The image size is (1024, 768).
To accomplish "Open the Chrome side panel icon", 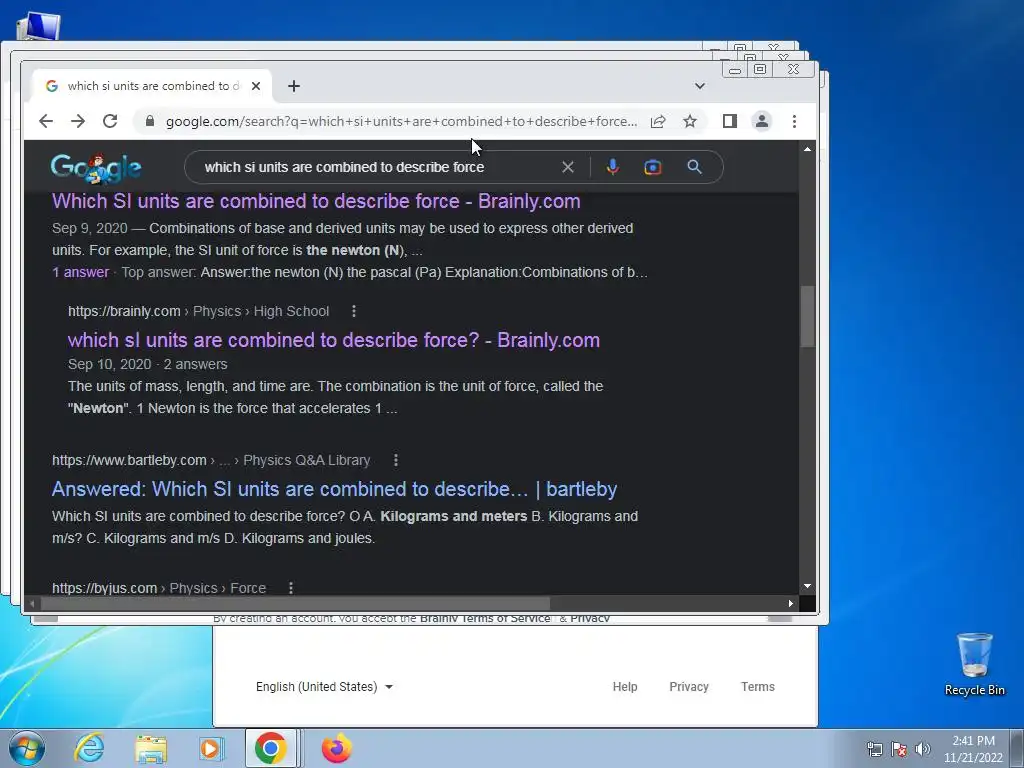I will click(729, 121).
